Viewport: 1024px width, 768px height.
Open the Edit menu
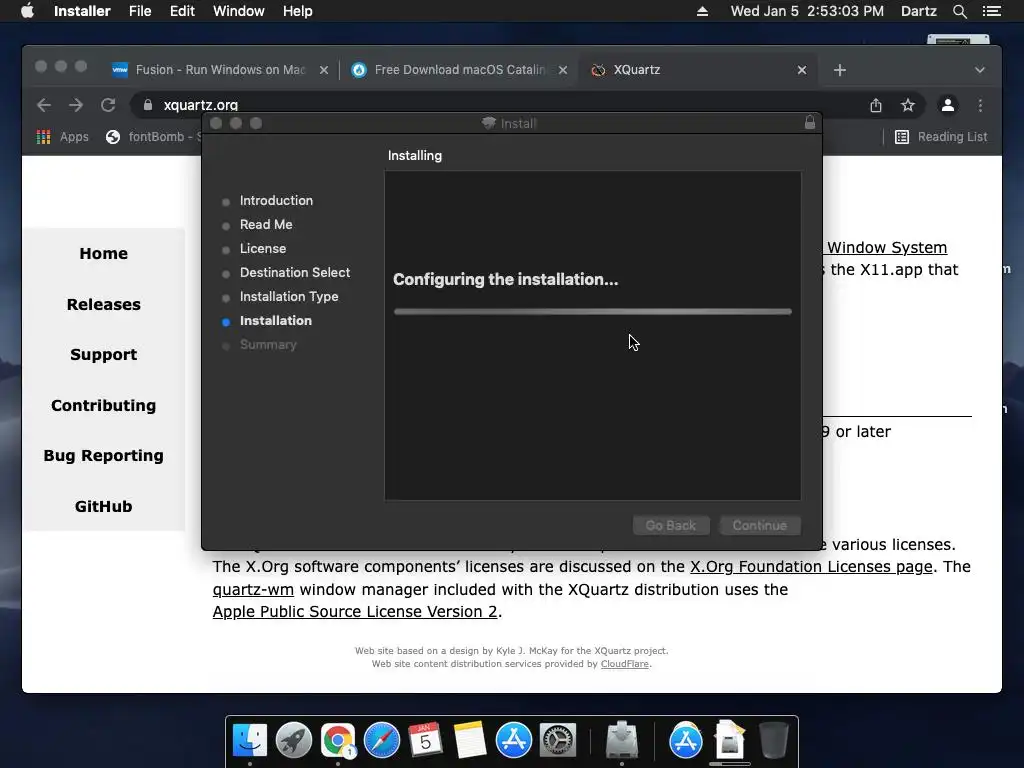[x=182, y=11]
